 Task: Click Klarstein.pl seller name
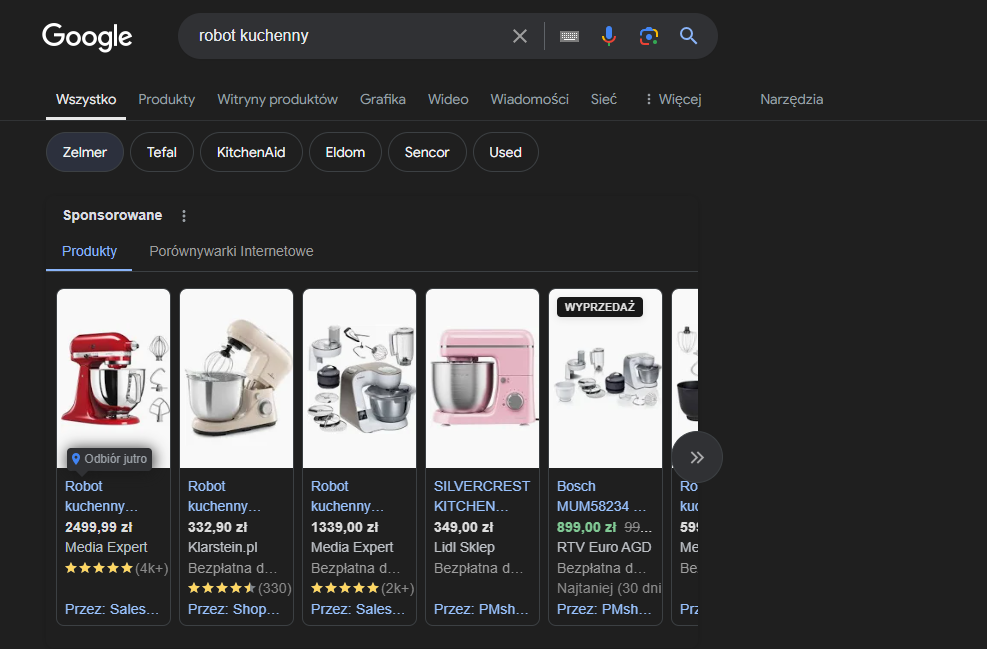[223, 548]
